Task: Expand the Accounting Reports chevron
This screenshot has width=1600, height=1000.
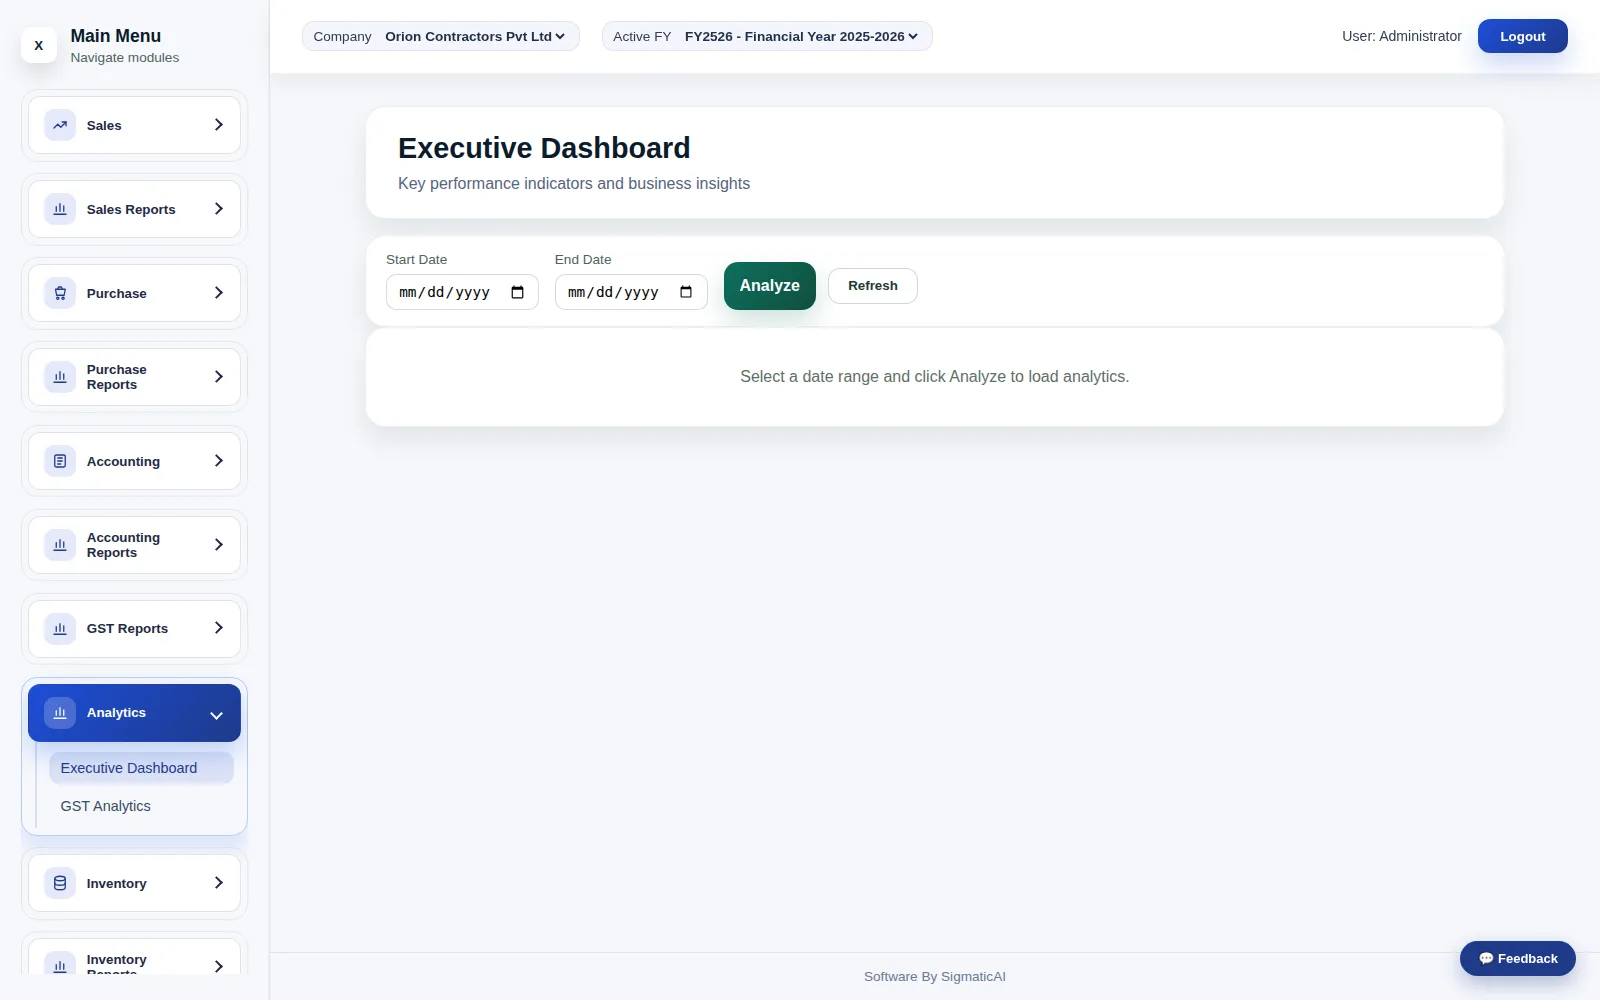Action: tap(218, 545)
